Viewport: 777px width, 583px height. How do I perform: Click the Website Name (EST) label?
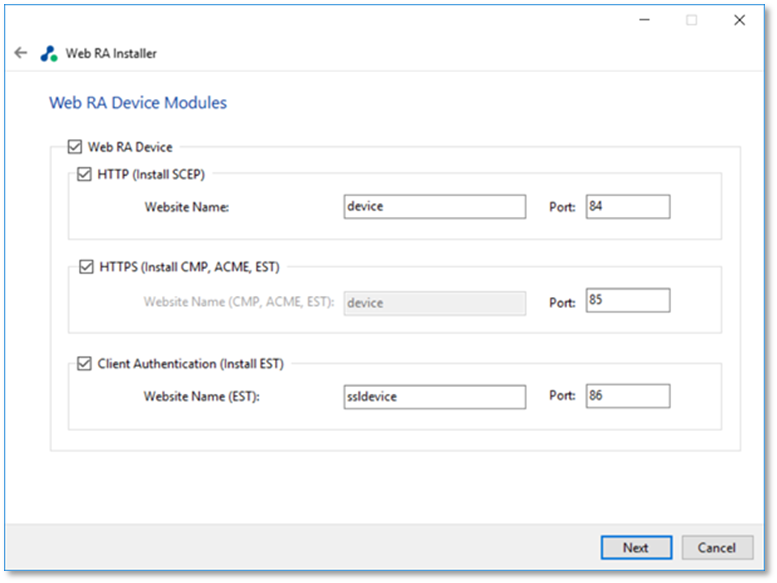[202, 397]
